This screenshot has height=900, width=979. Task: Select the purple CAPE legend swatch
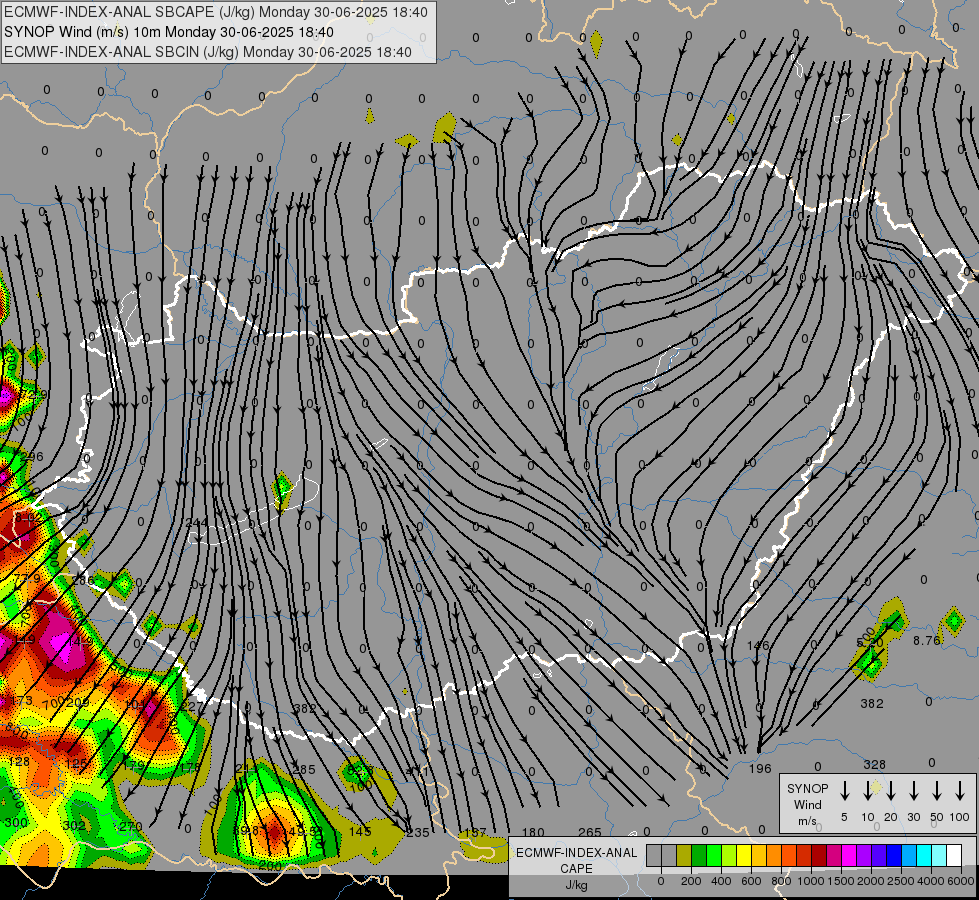point(864,856)
